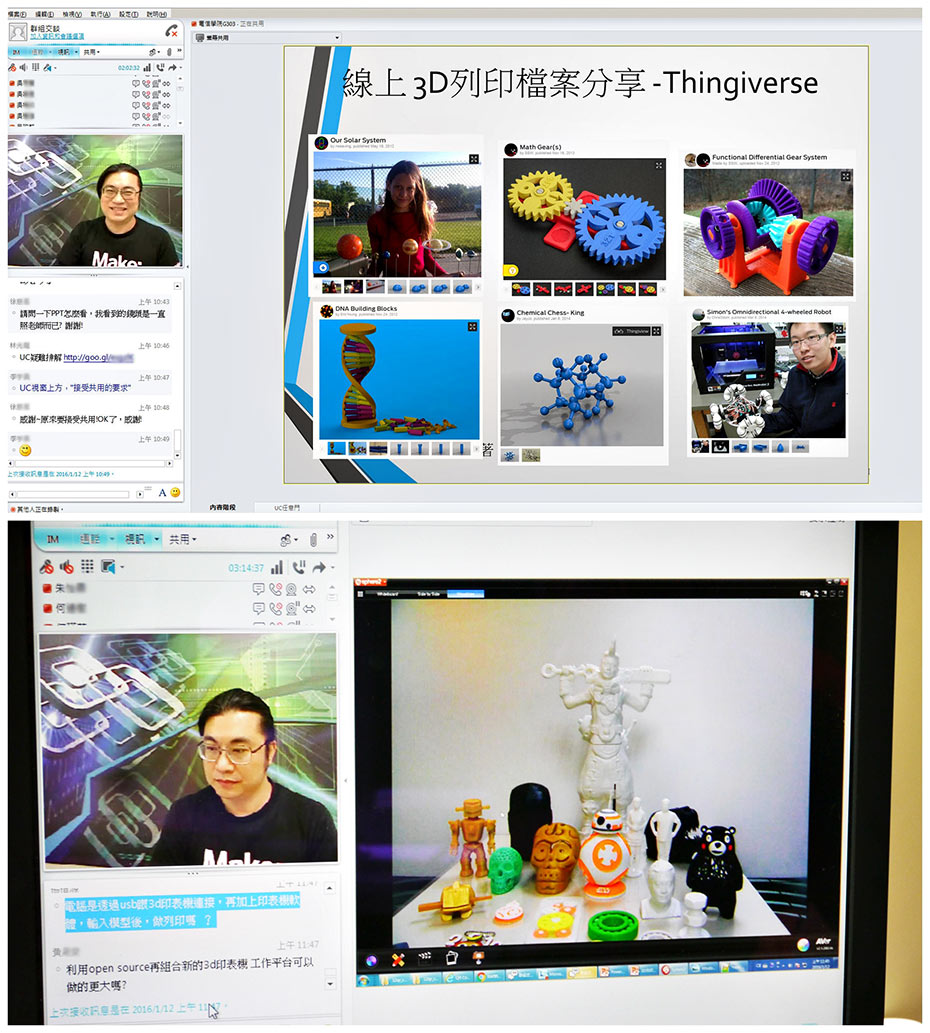Image resolution: width=930 pixels, height=1033 pixels.
Task: Click the webcam icon in the 朱 row
Action: click(x=292, y=588)
